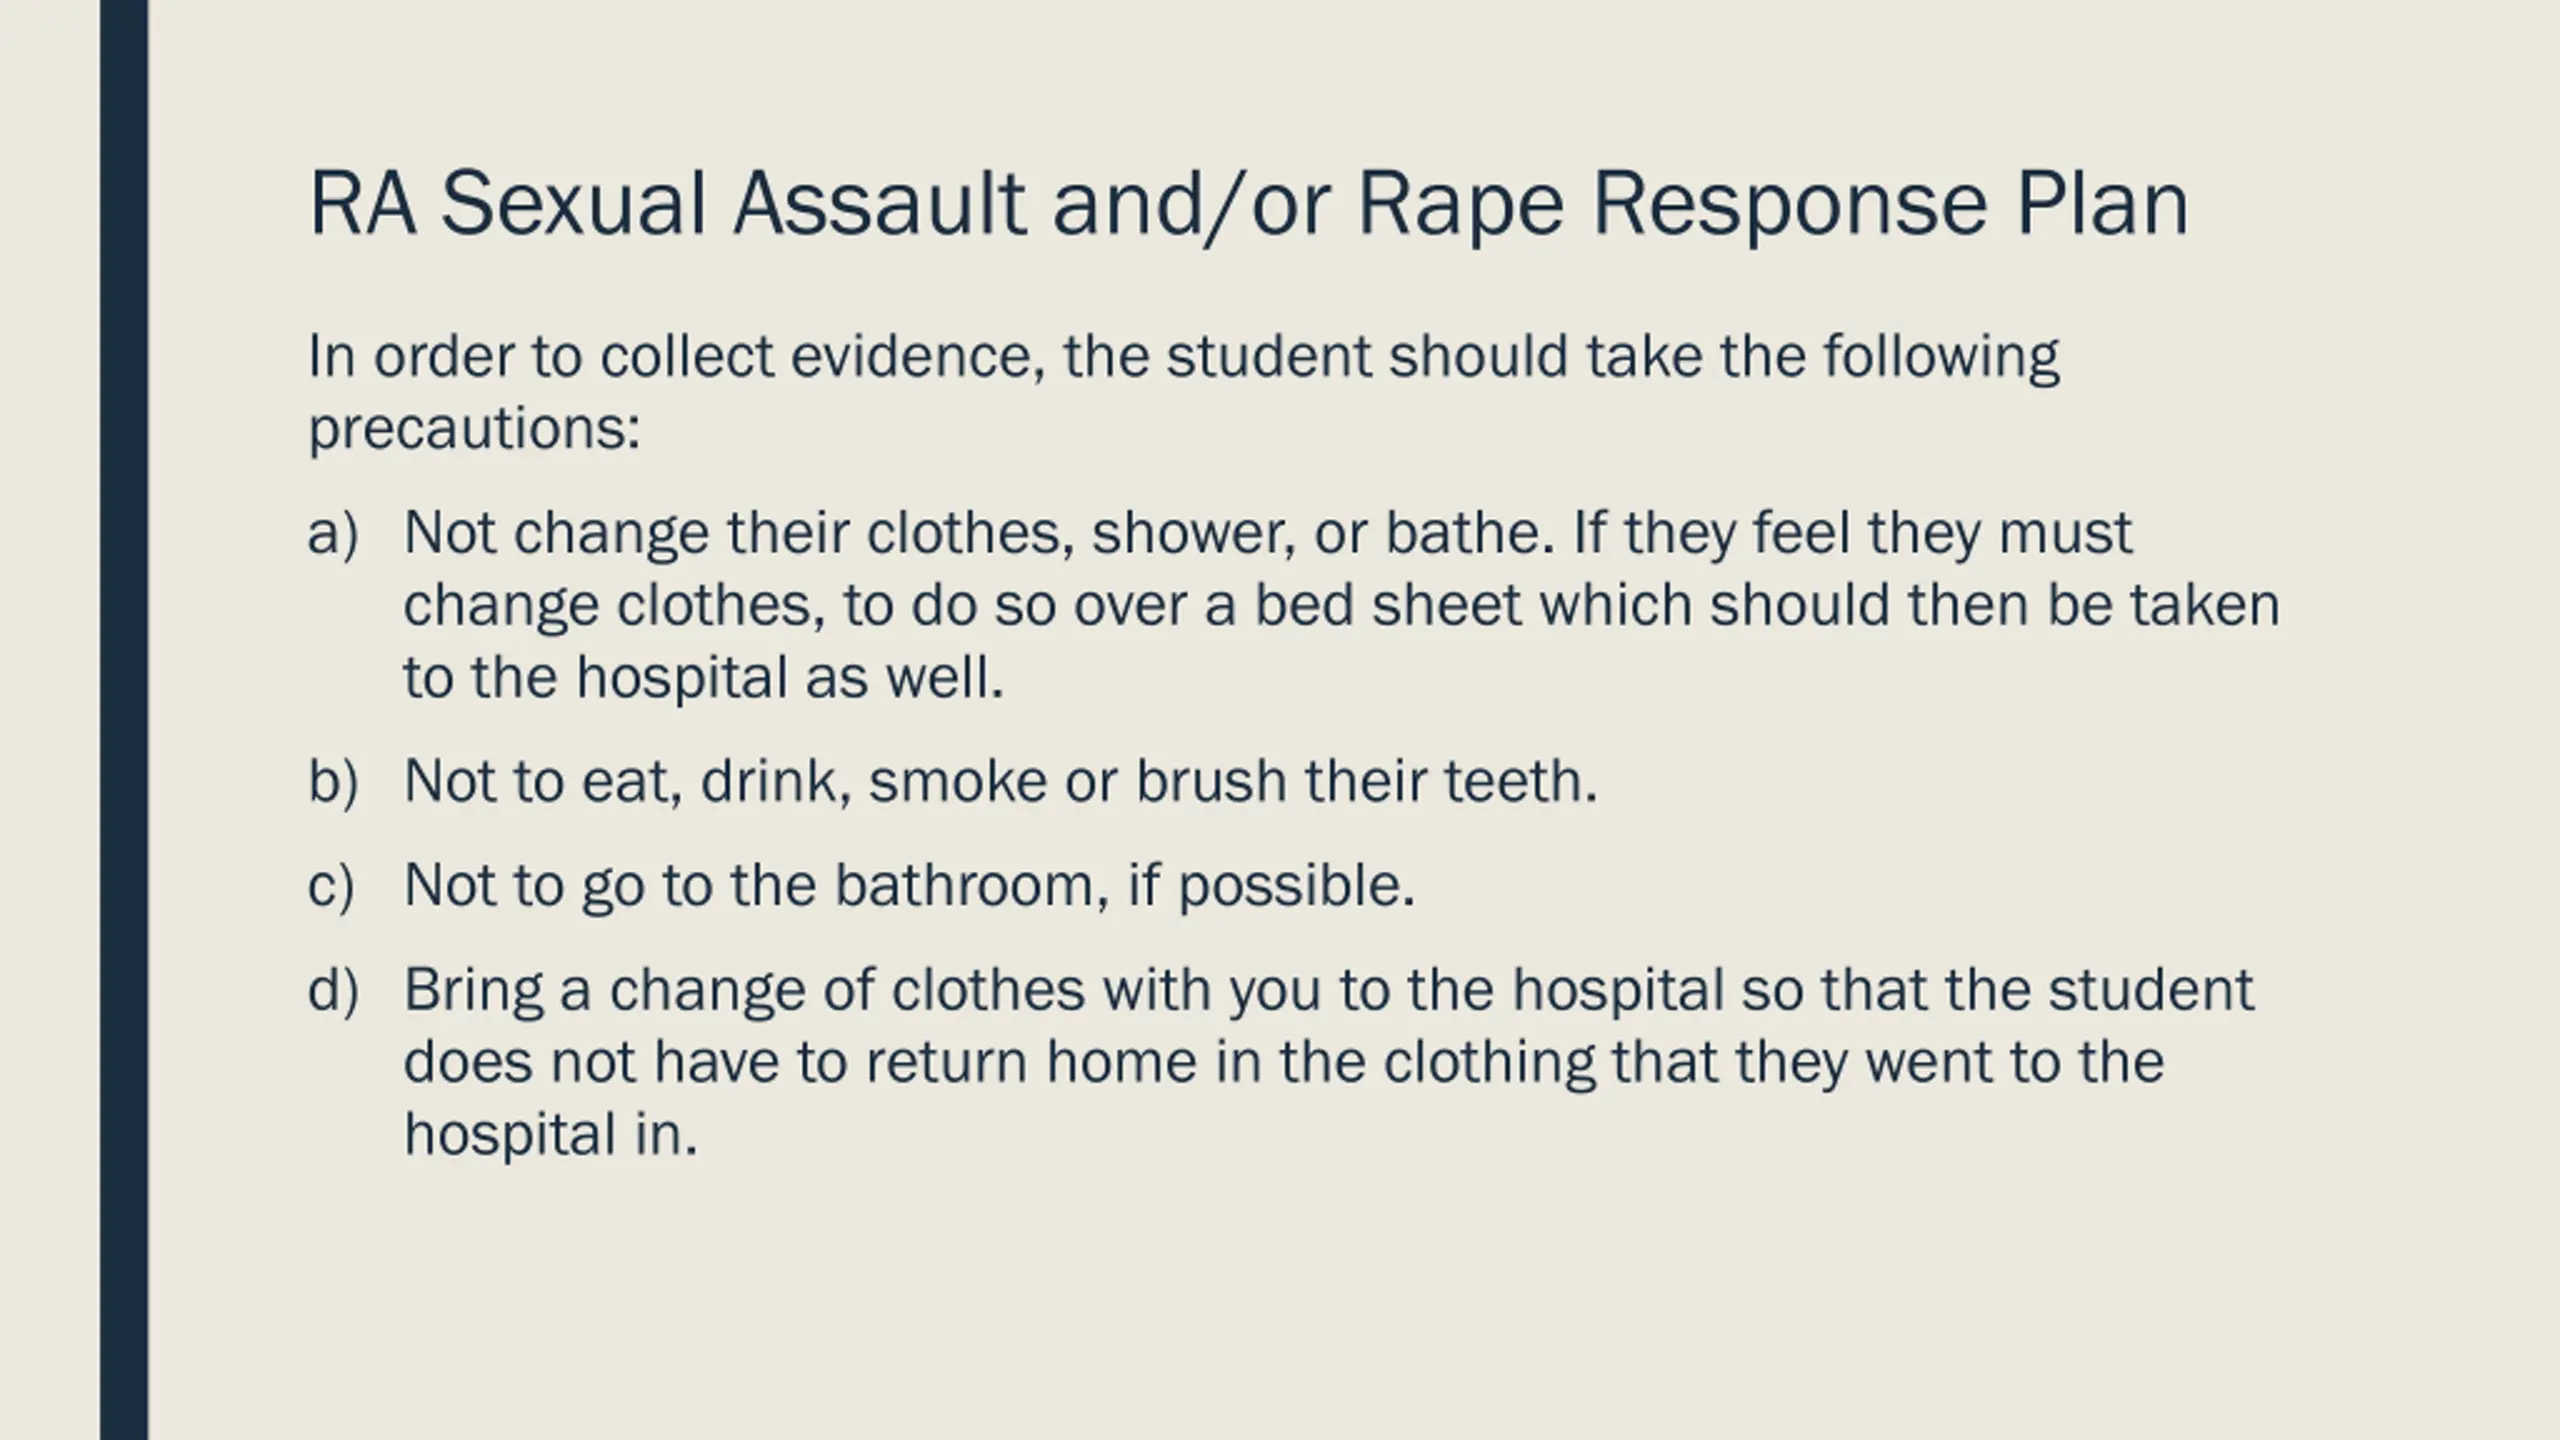Click the line mentioning 'over a bed sheet'
This screenshot has height=1440, width=2560.
1342,606
